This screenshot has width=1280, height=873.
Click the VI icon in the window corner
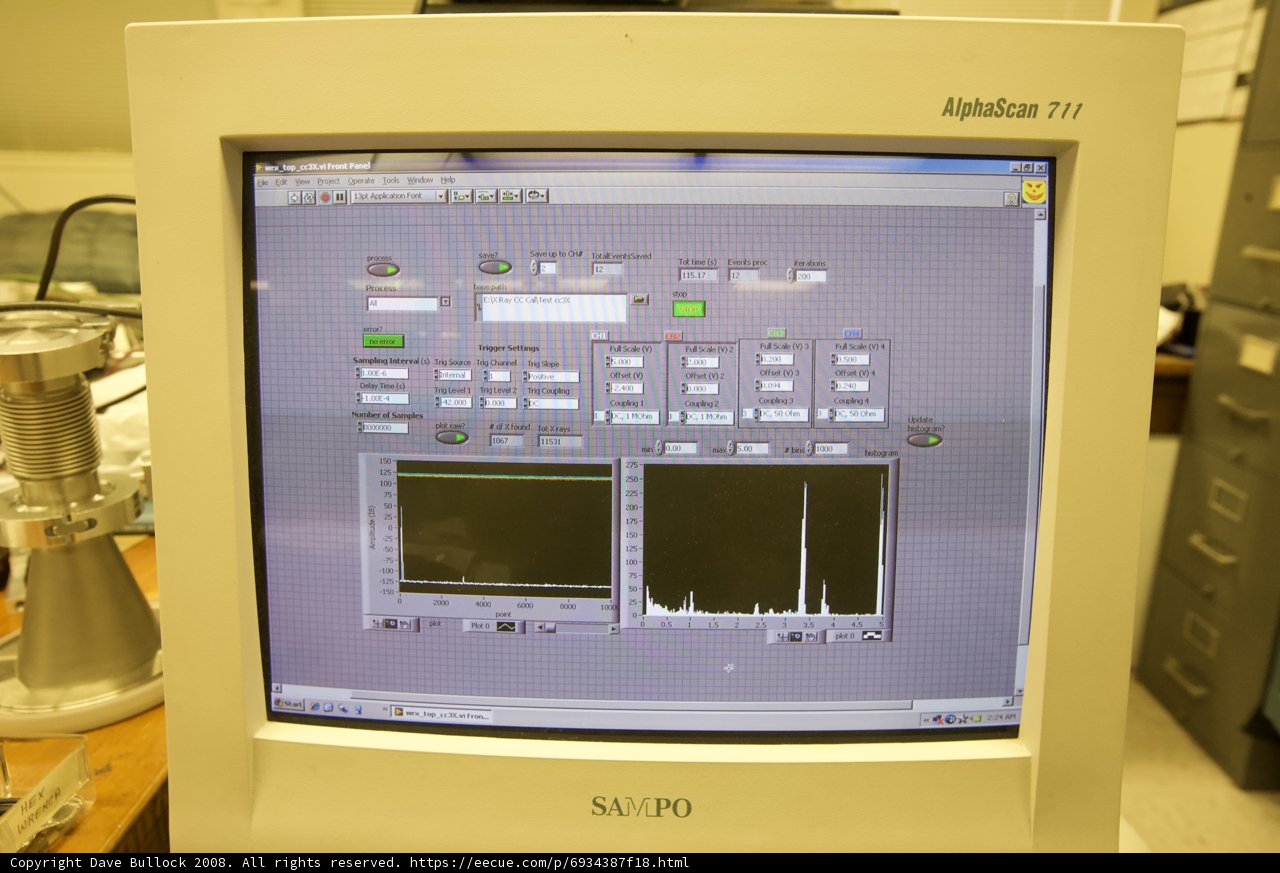point(1033,191)
